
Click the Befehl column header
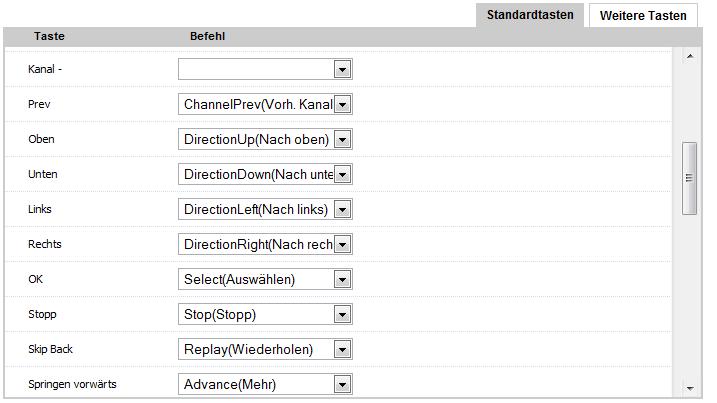point(207,36)
